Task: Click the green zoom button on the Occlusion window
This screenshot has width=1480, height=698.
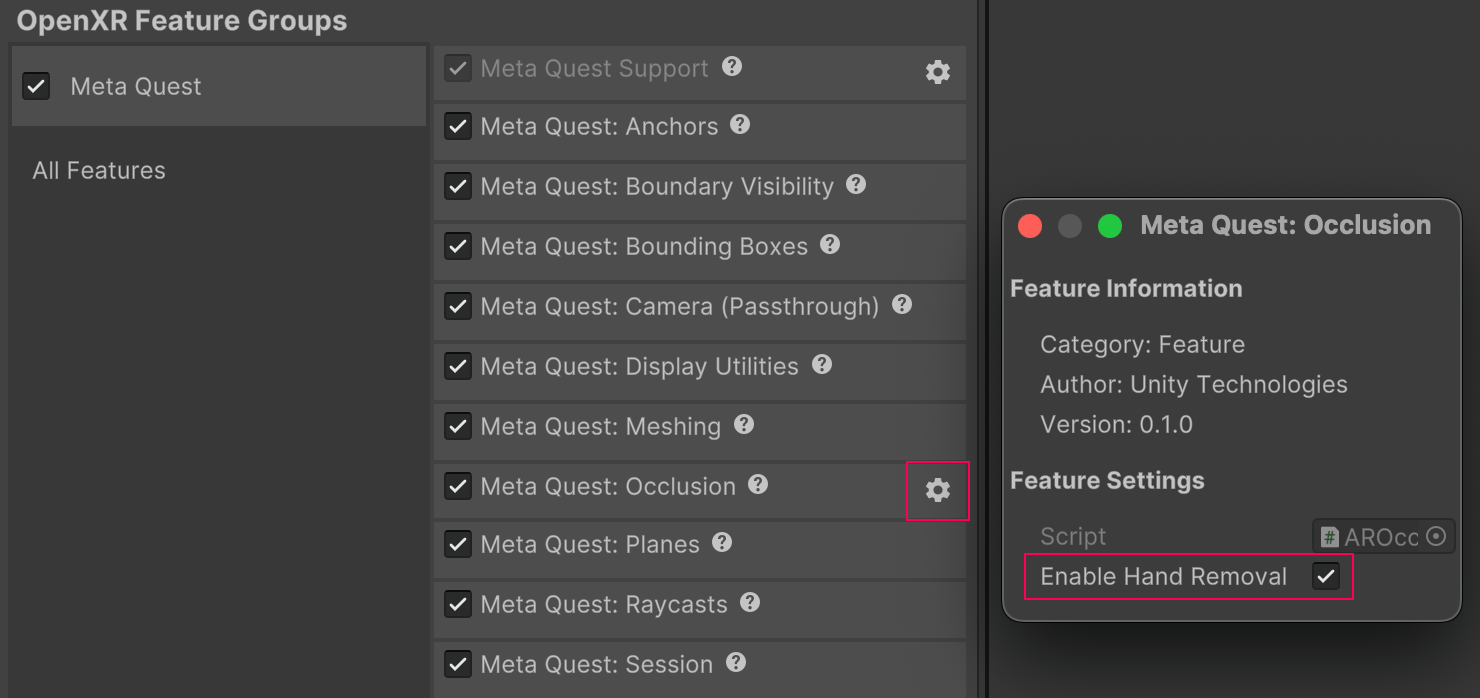Action: 1110,225
